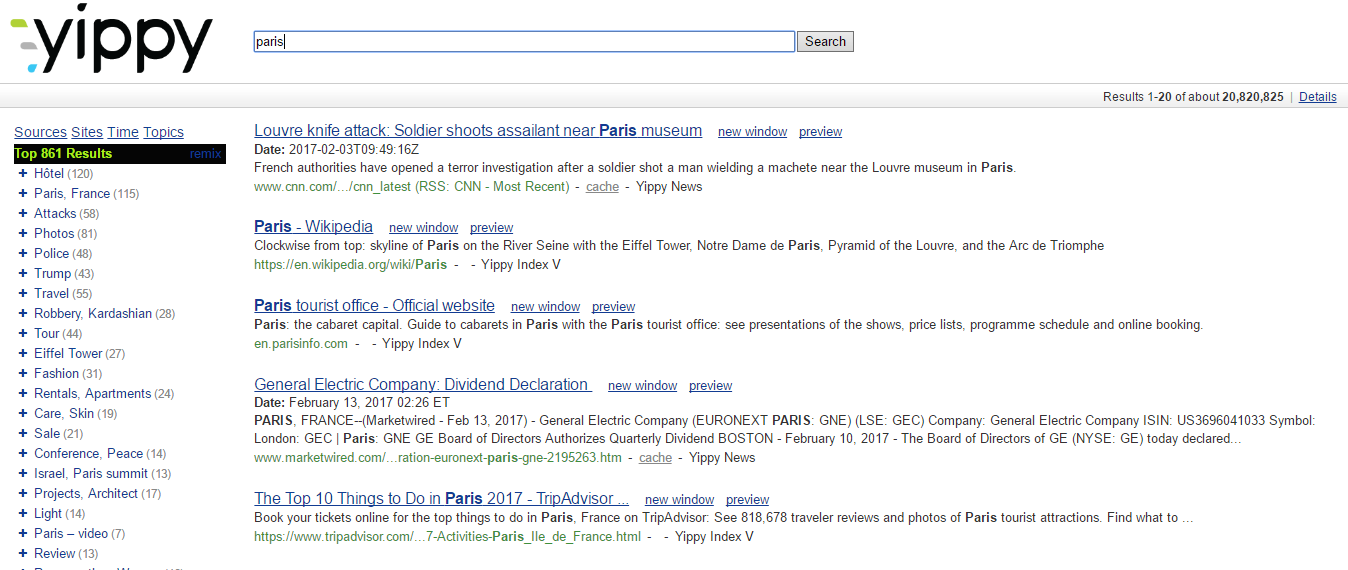Open Photos topic link
The height and width of the screenshot is (570, 1348).
pyautogui.click(x=54, y=234)
